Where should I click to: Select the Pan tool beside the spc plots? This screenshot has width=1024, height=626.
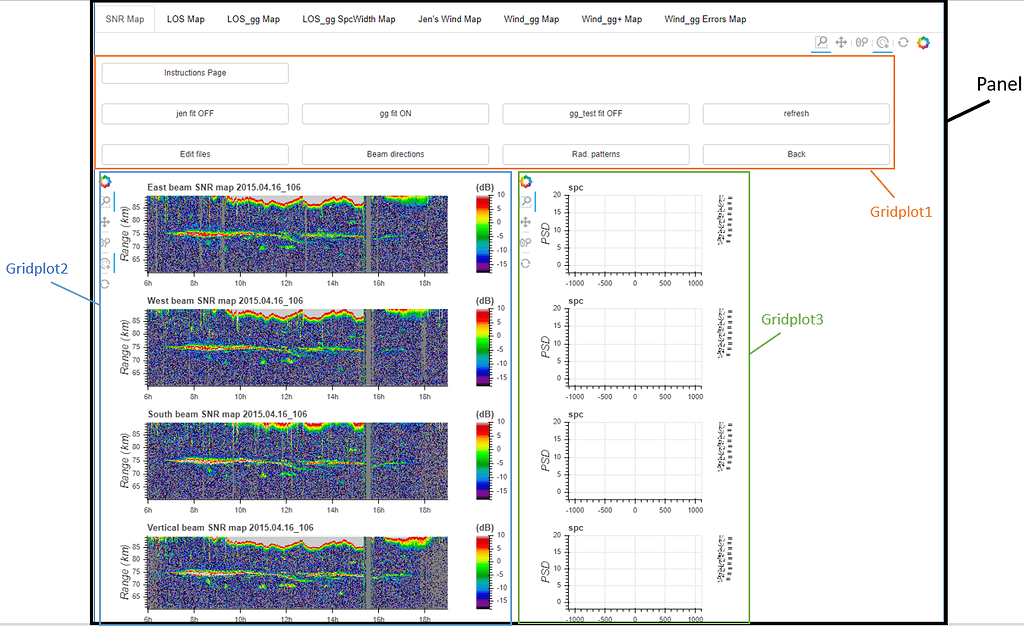[526, 222]
